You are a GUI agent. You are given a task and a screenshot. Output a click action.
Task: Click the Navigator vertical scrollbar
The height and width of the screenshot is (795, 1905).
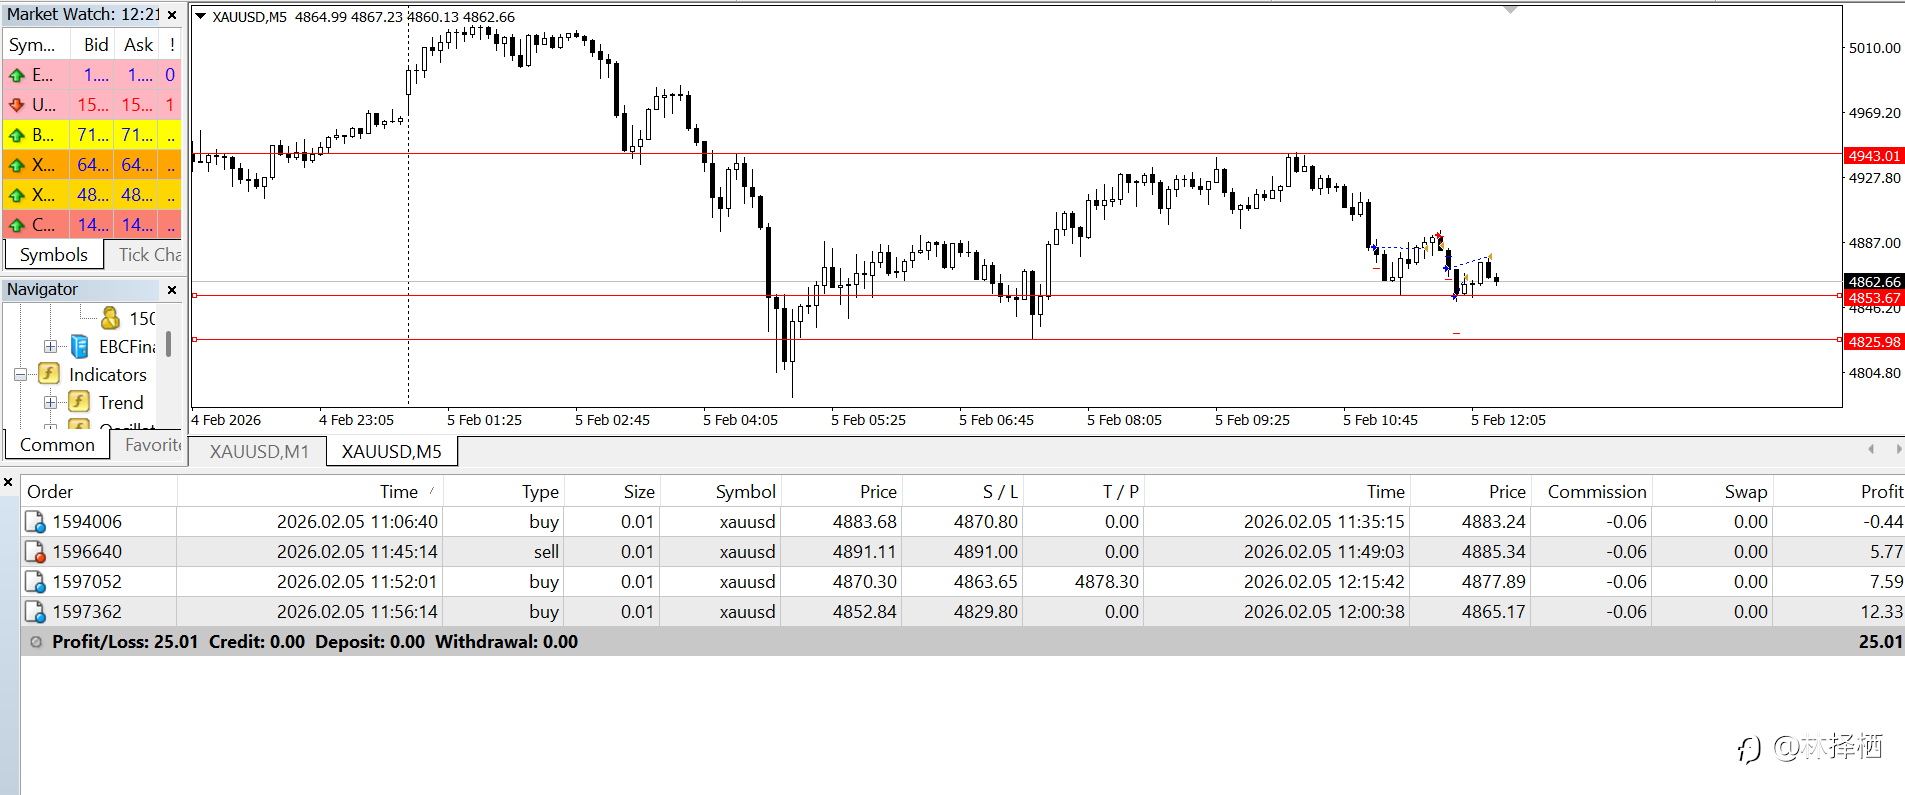[x=168, y=343]
